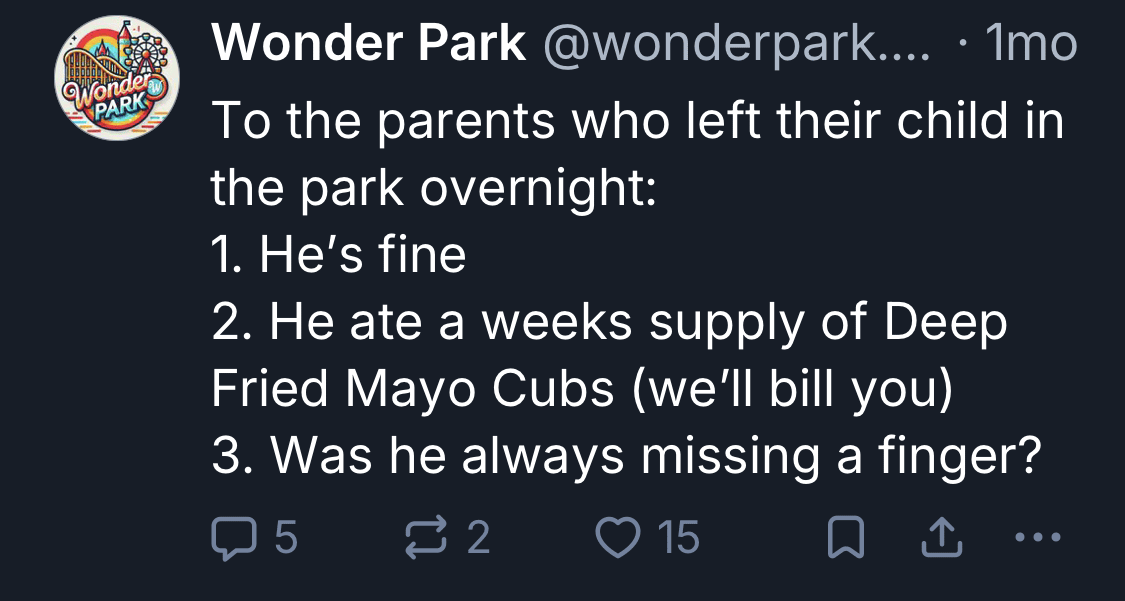Screen dimensions: 1125x601
Task: Reply using the speech bubble icon
Action: pos(231,538)
